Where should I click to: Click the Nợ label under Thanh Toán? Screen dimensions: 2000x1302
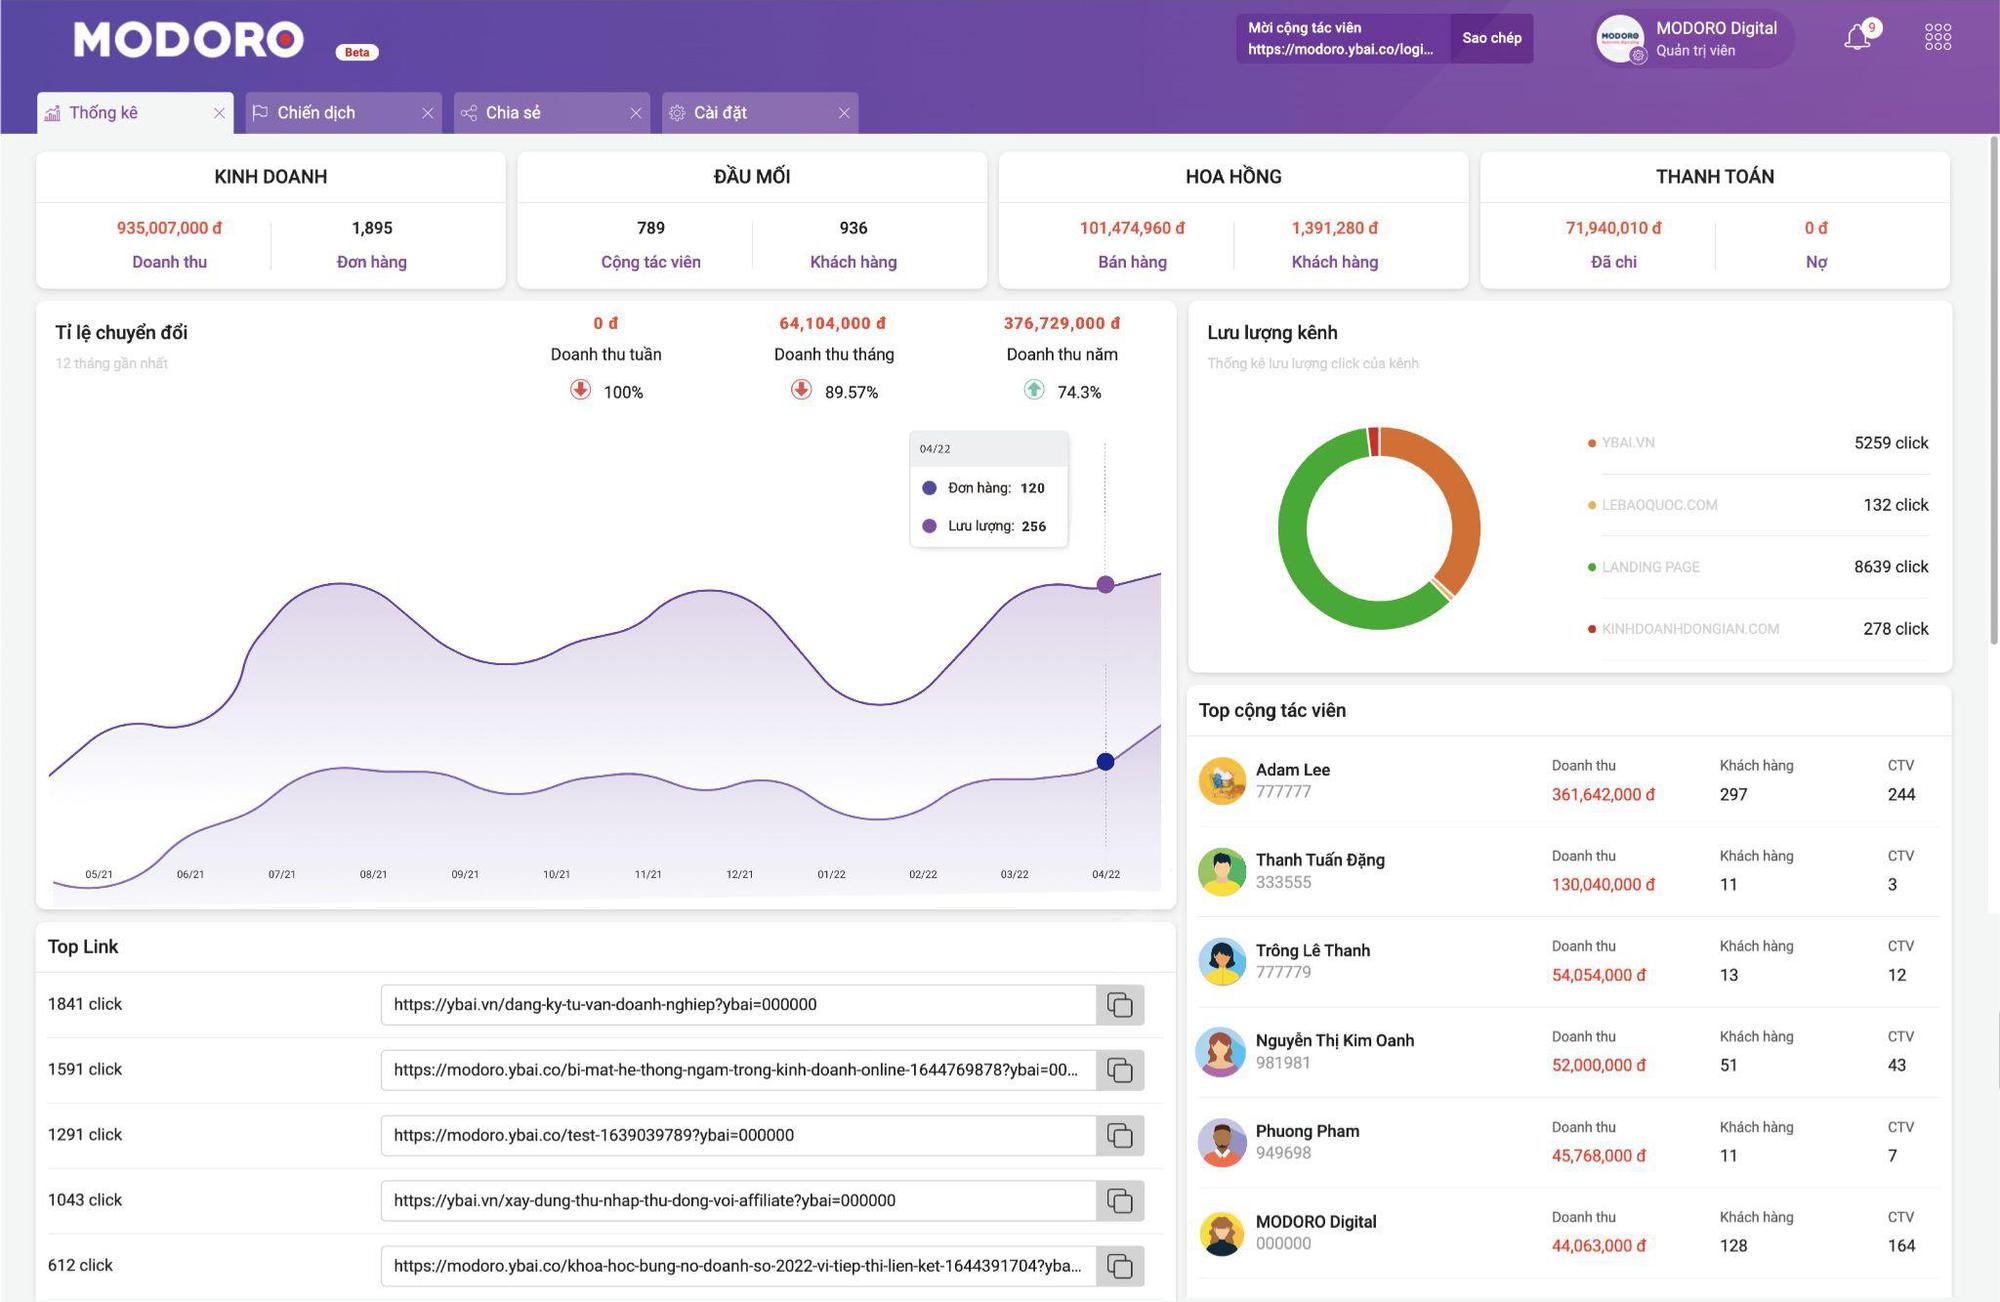click(1816, 262)
